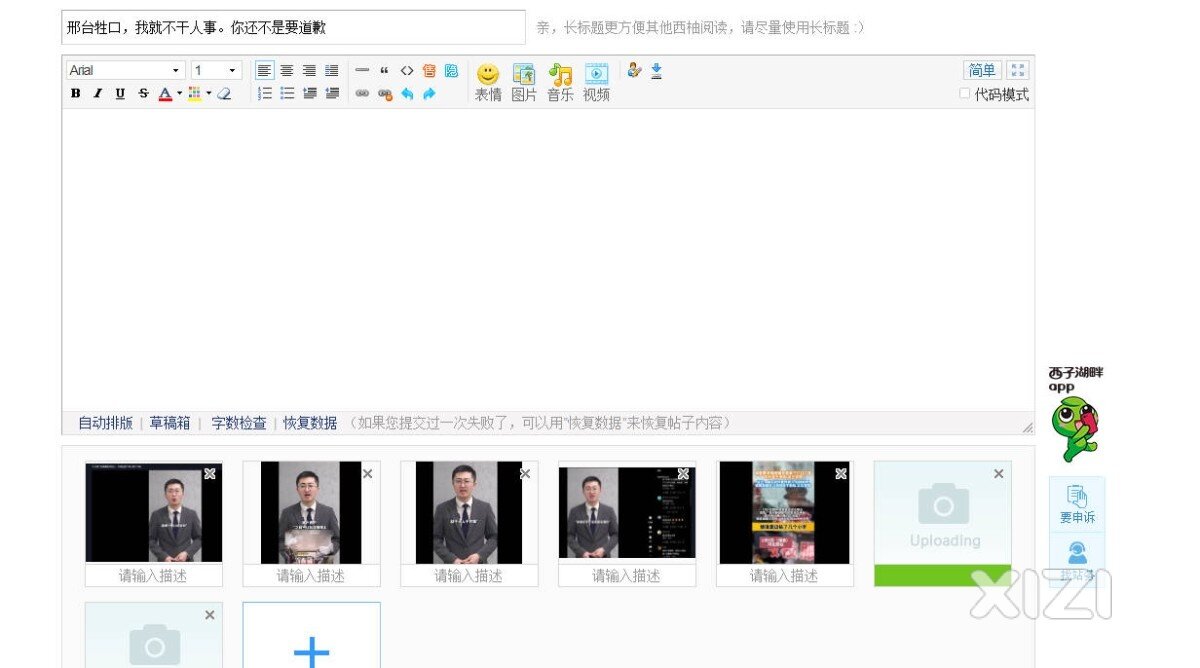Select the fifth uploaded collage thumbnail

pos(785,512)
